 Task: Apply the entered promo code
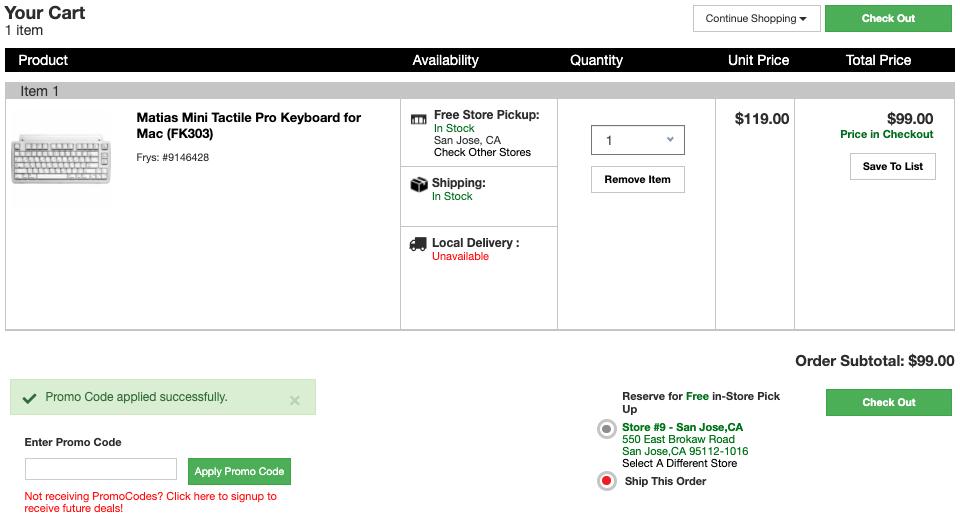(239, 471)
